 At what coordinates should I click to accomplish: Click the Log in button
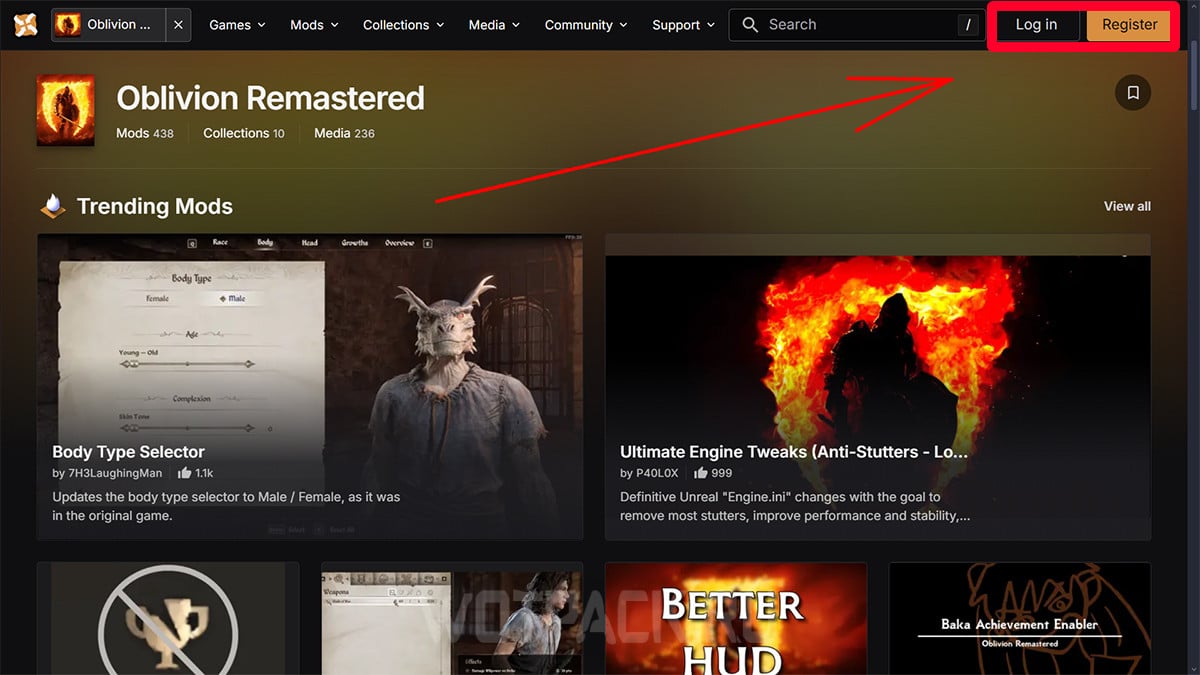1037,25
